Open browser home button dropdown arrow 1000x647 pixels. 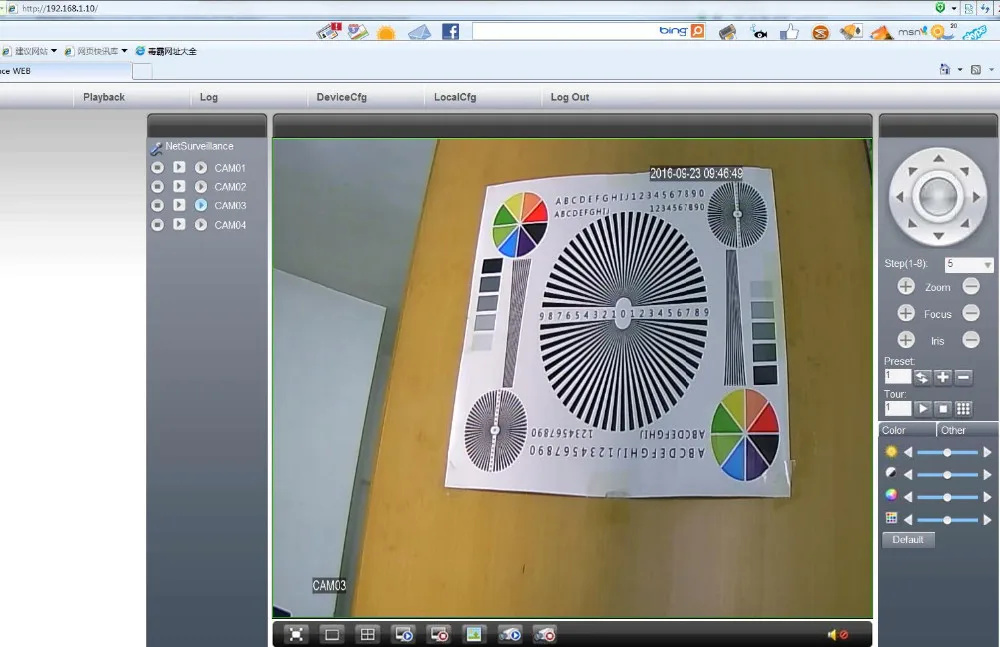(x=960, y=70)
